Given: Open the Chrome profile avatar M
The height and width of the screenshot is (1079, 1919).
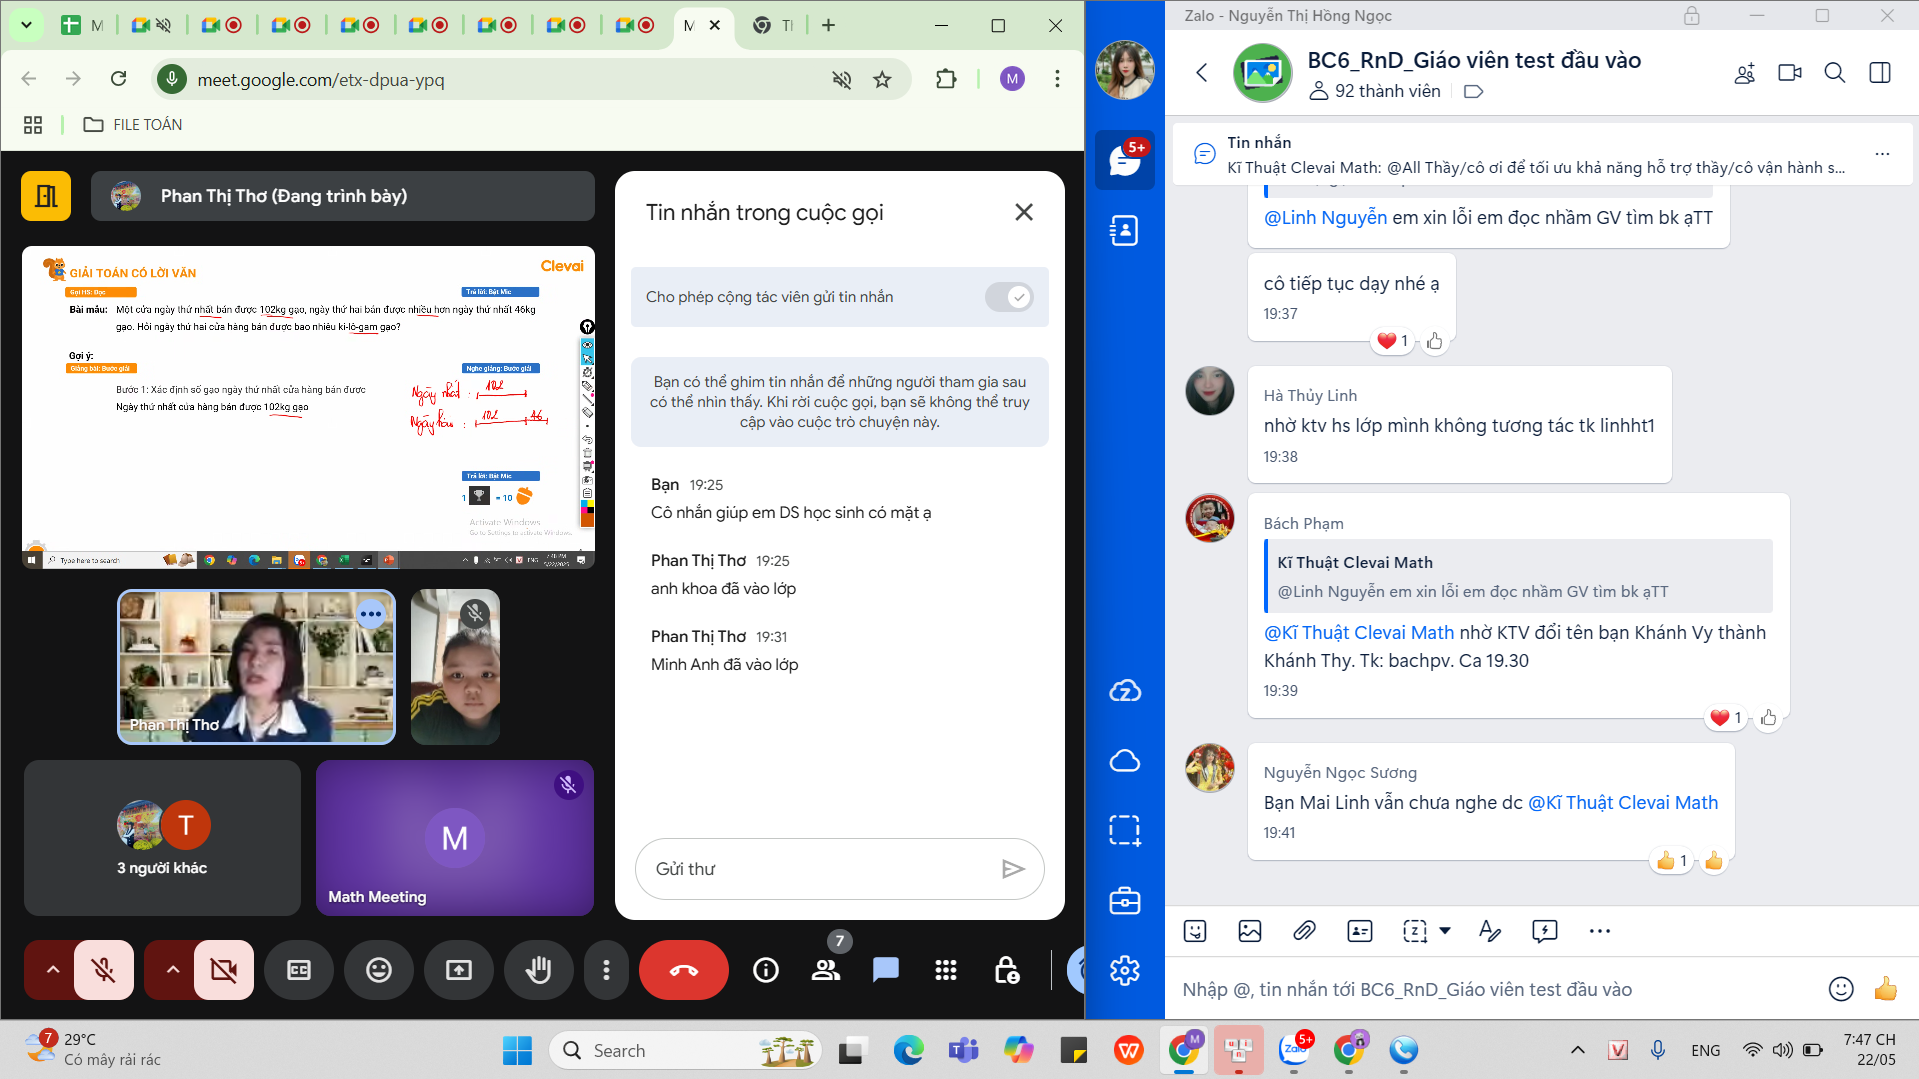Looking at the screenshot, I should (1012, 79).
